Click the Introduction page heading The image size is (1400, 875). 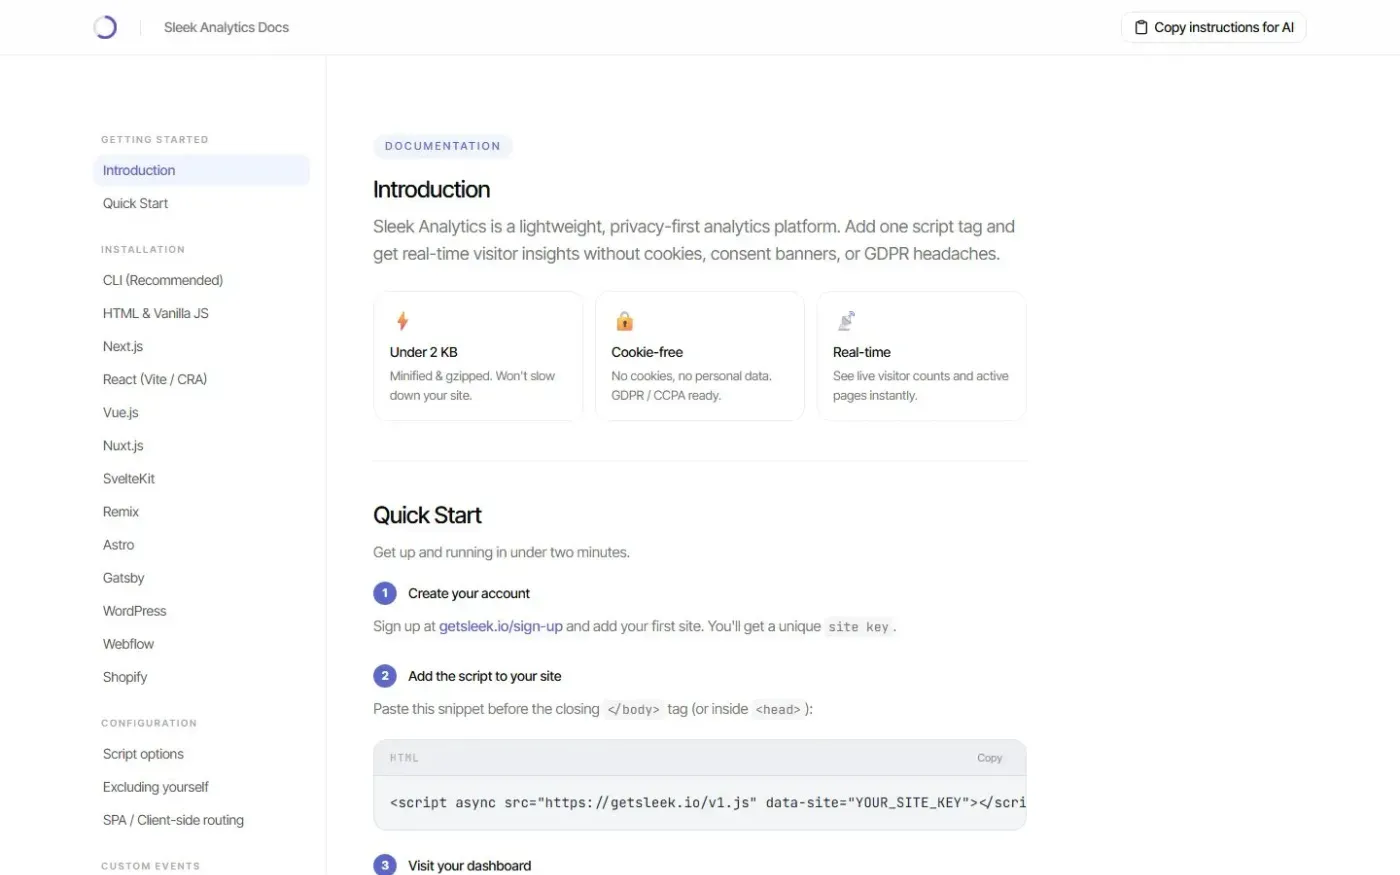click(432, 189)
